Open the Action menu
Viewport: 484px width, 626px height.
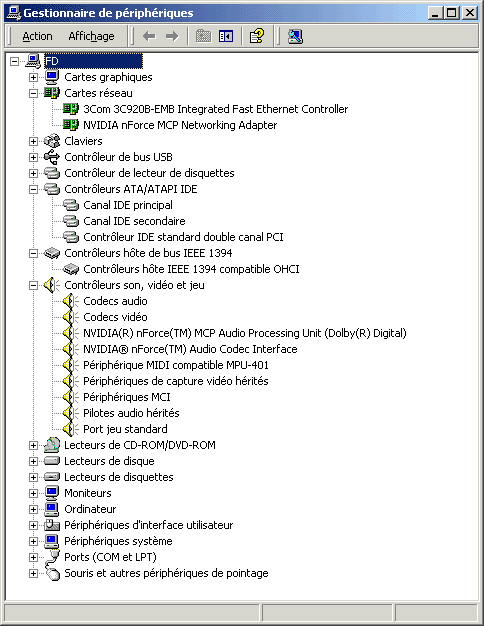coord(37,36)
